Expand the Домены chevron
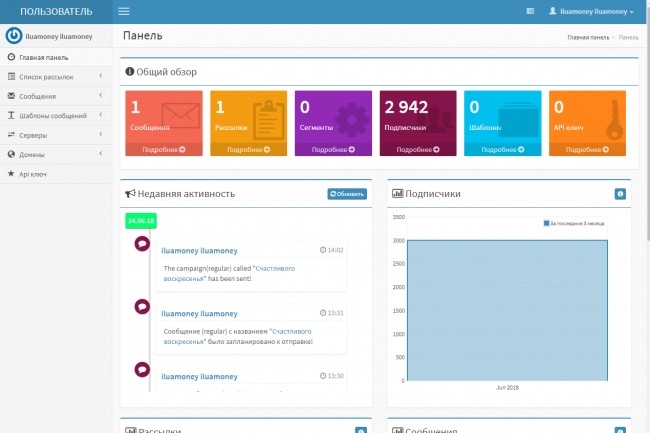This screenshot has height=433, width=650. pos(101,154)
